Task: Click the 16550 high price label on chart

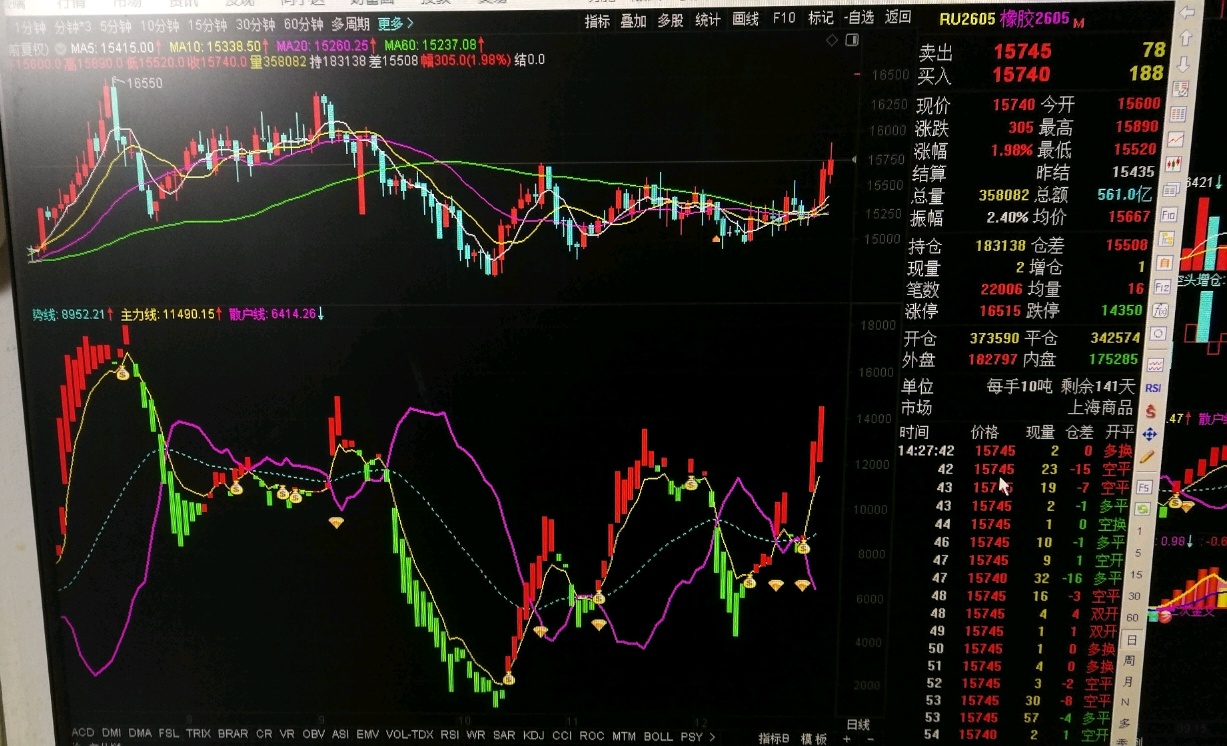Action: click(x=144, y=84)
